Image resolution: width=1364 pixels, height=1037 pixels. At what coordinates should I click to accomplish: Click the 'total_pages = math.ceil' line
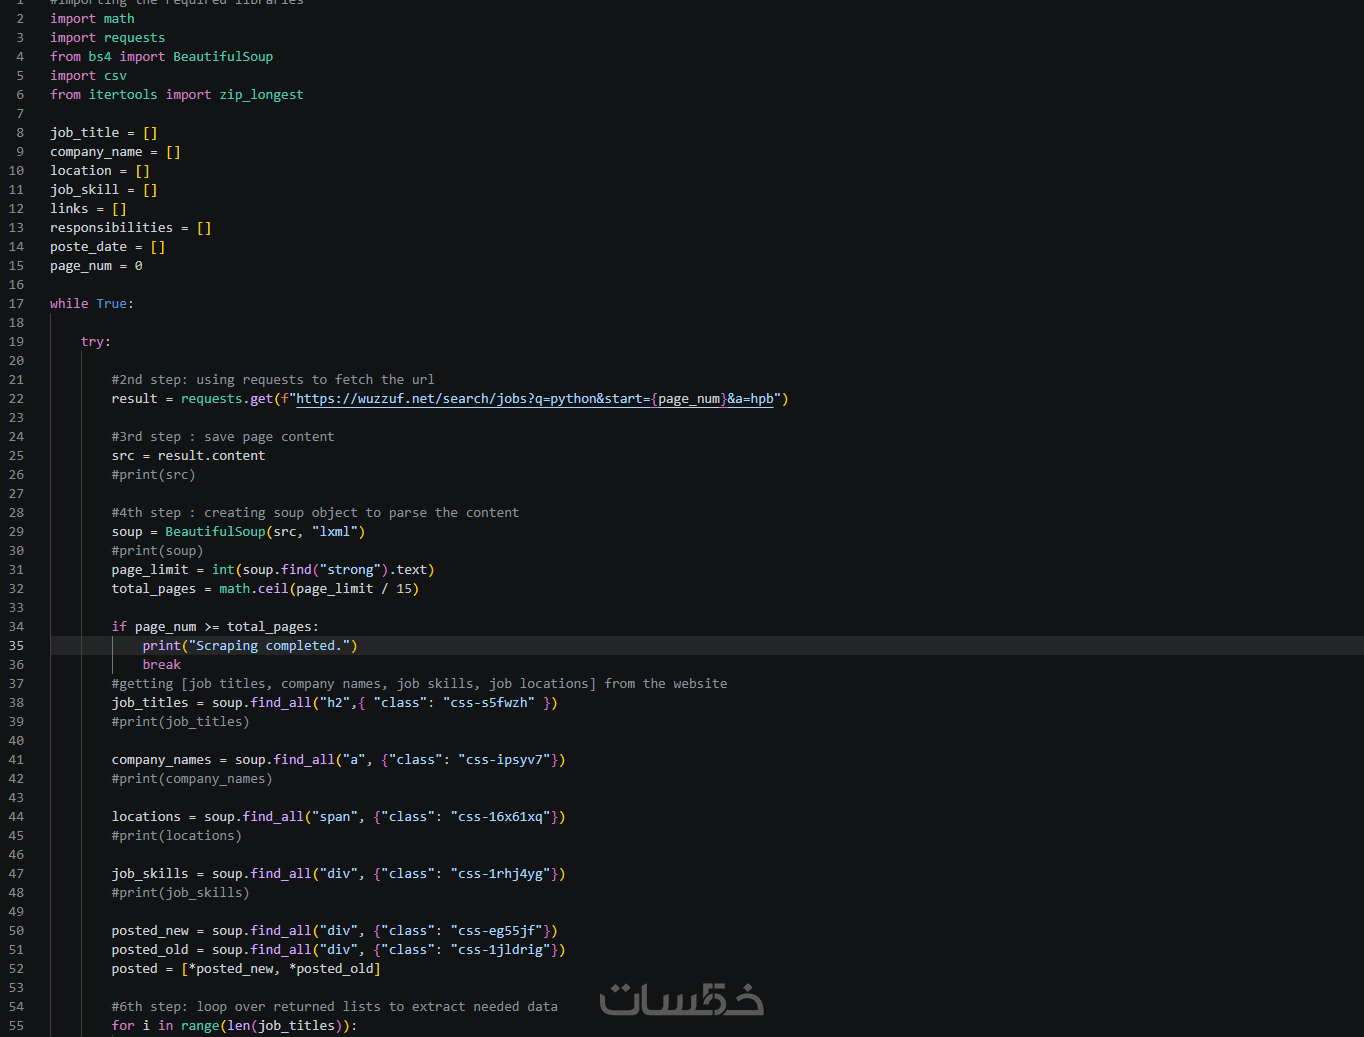click(266, 589)
